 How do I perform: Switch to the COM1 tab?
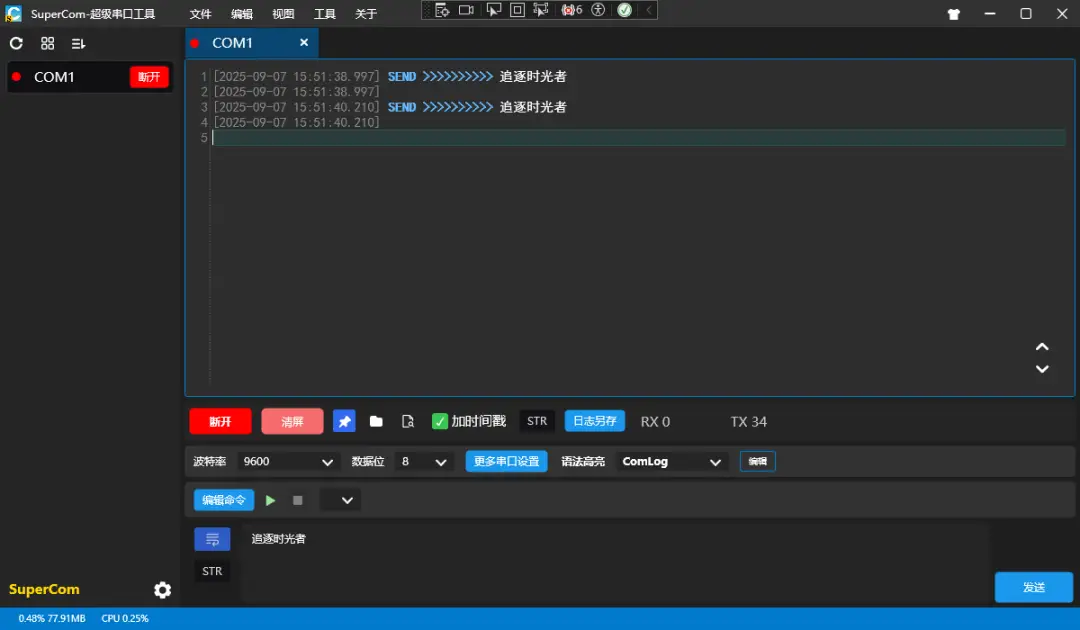coord(234,43)
